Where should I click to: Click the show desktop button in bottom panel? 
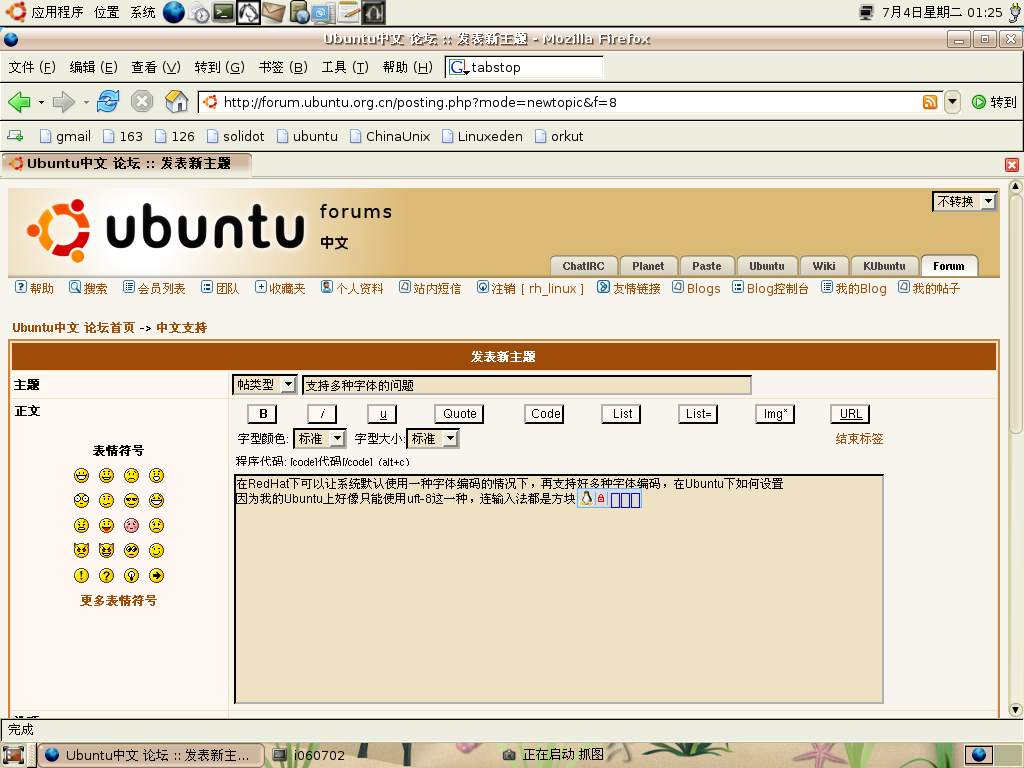tap(13, 755)
